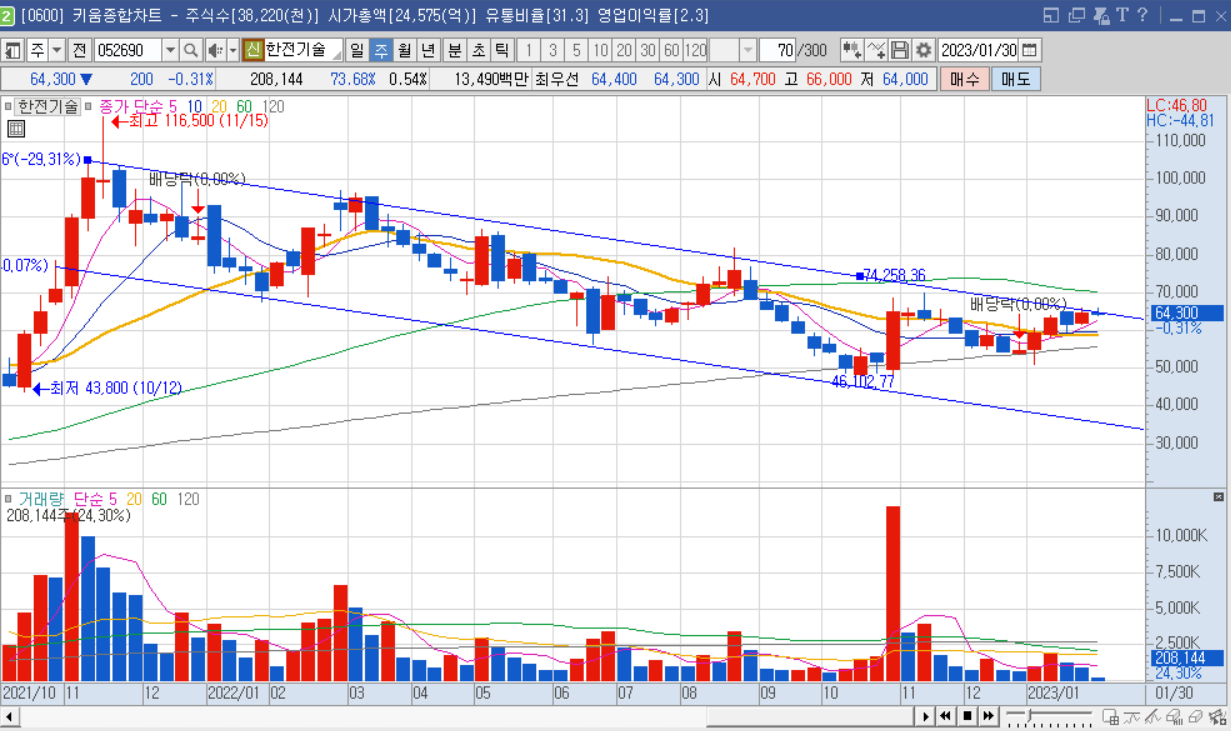Click the 종가 단순 moving average legend
This screenshot has height=731, width=1231.
pyautogui.click(x=138, y=107)
